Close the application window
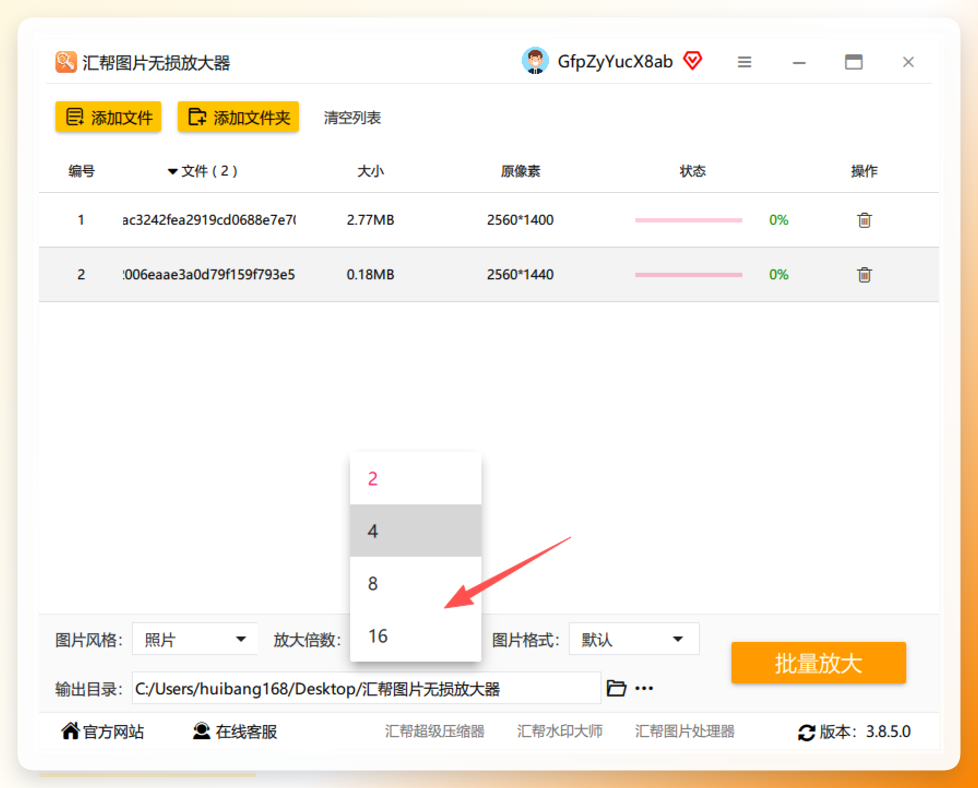 (x=908, y=62)
